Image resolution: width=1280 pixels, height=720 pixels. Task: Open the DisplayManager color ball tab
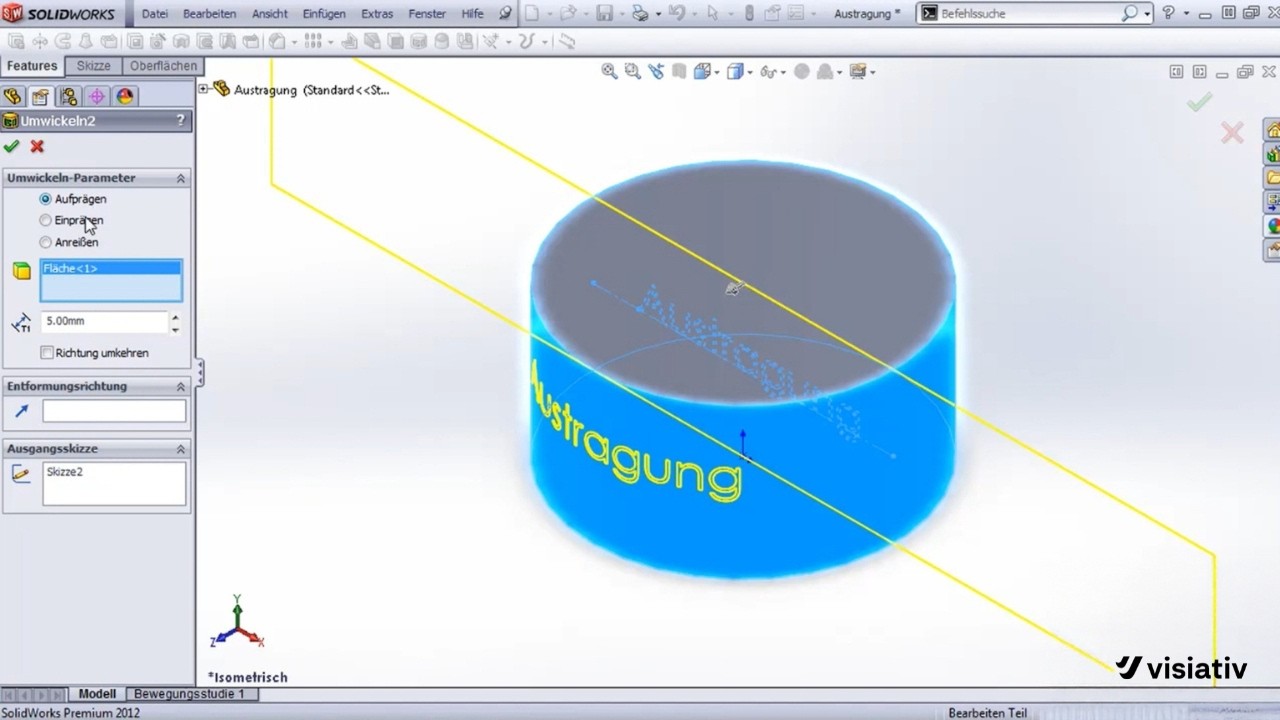124,96
